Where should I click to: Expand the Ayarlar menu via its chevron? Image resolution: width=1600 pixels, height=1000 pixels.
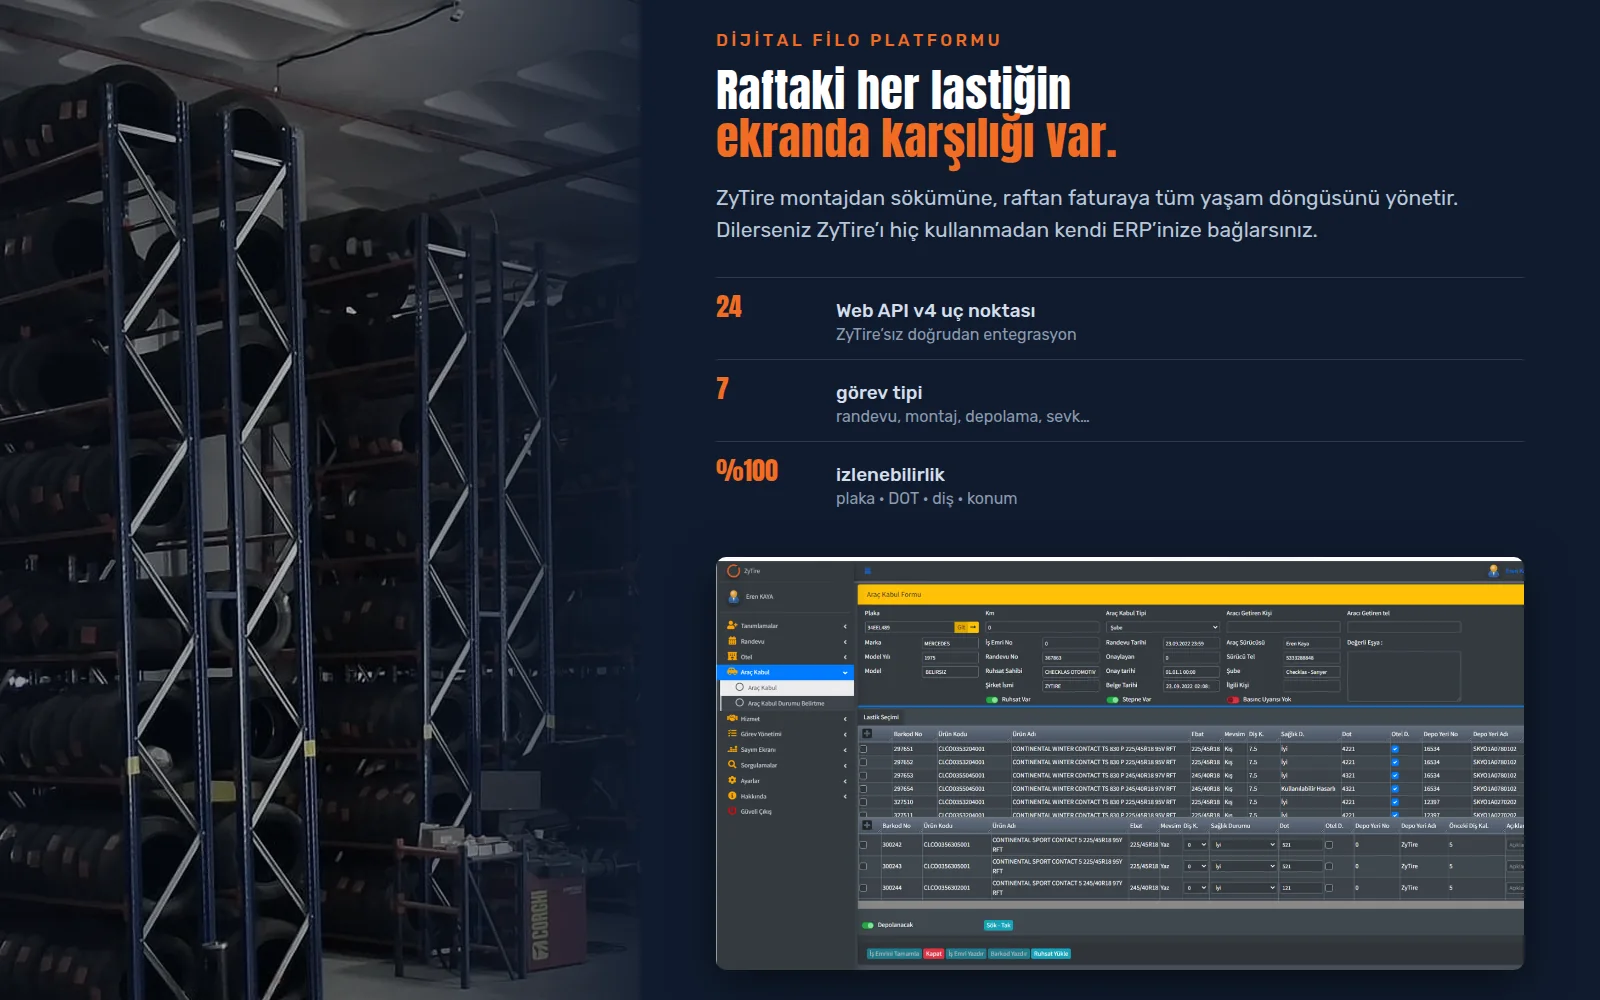[x=845, y=781]
